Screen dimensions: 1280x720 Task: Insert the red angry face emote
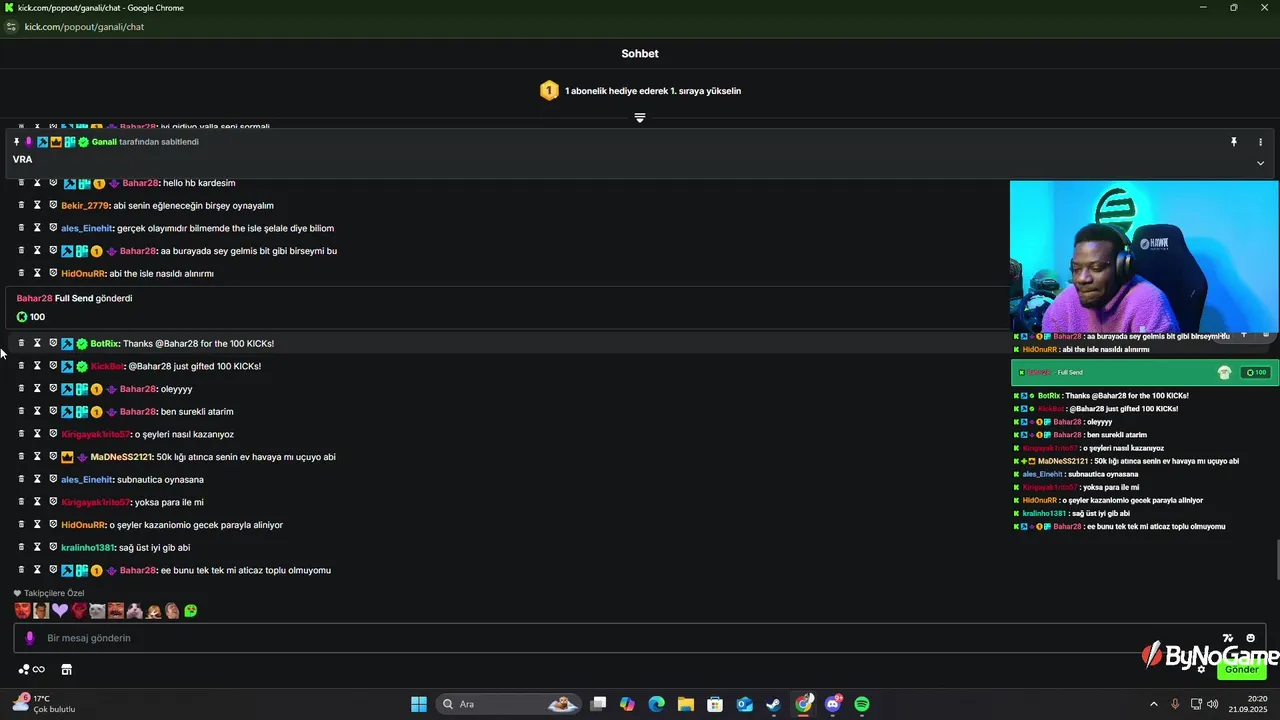click(x=23, y=611)
